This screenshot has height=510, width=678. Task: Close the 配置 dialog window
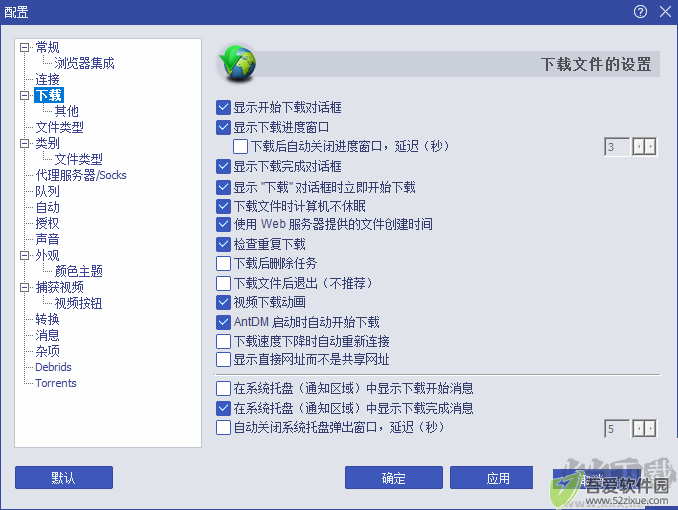665,12
